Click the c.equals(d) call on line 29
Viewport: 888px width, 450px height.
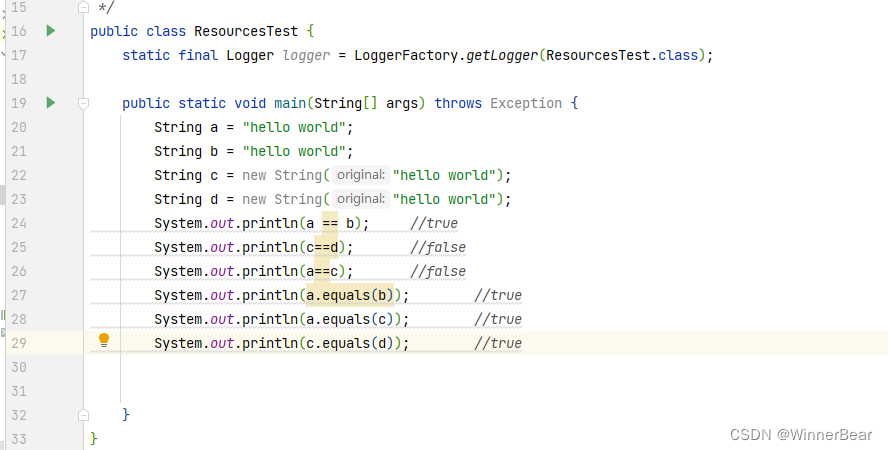click(350, 343)
